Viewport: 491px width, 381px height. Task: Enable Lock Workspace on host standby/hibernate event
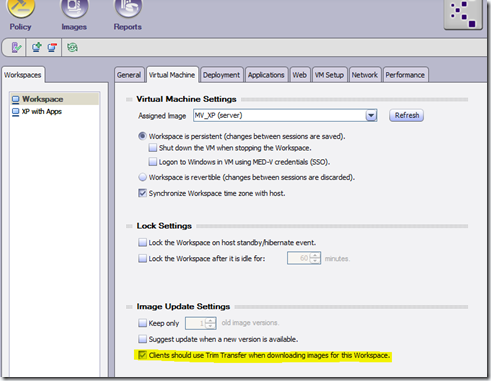coord(143,243)
